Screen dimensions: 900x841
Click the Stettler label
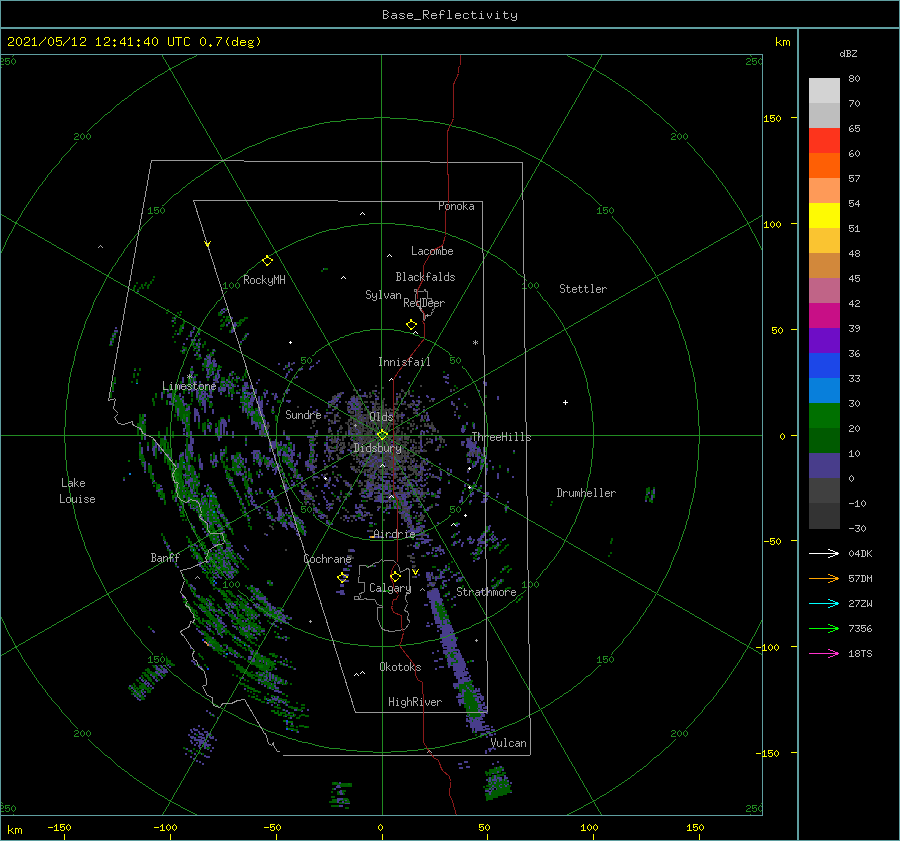[583, 289]
